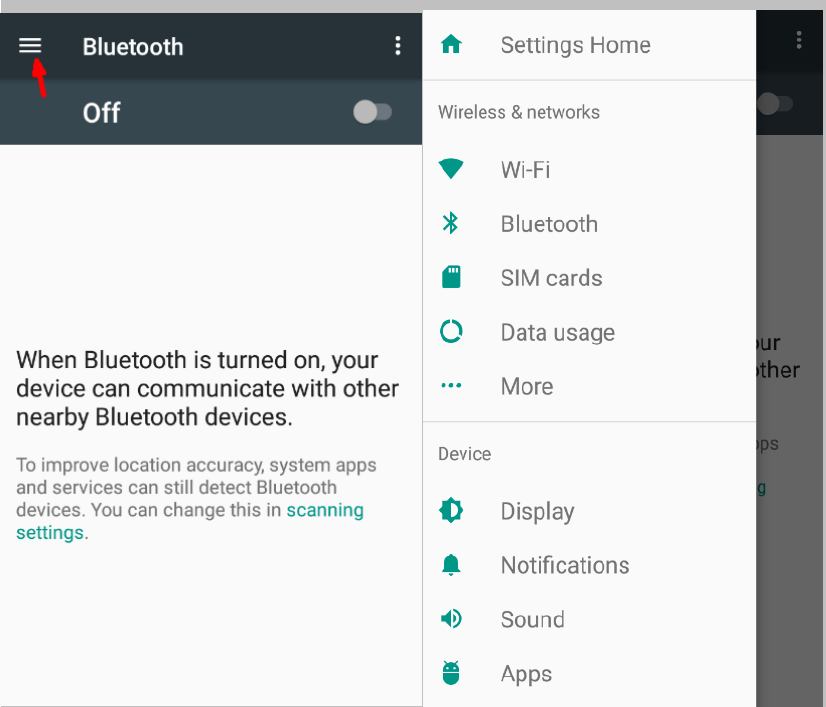
Task: Click the dimmed overflow menu behind drawer
Action: click(x=799, y=40)
